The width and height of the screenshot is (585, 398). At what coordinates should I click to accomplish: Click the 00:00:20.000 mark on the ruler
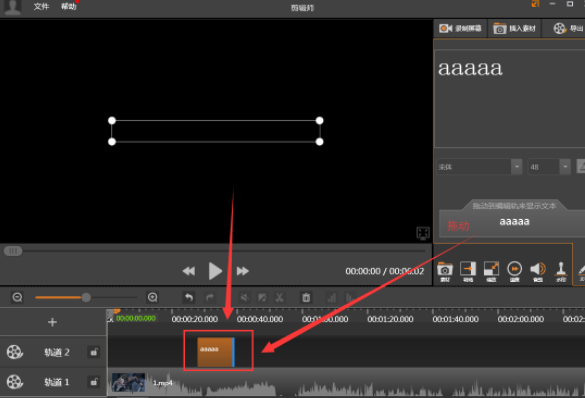coord(194,319)
